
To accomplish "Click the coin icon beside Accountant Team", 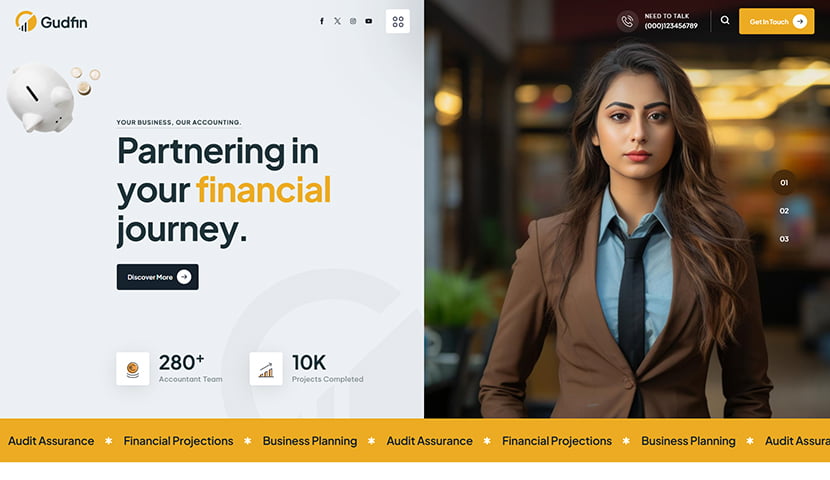I will point(133,368).
